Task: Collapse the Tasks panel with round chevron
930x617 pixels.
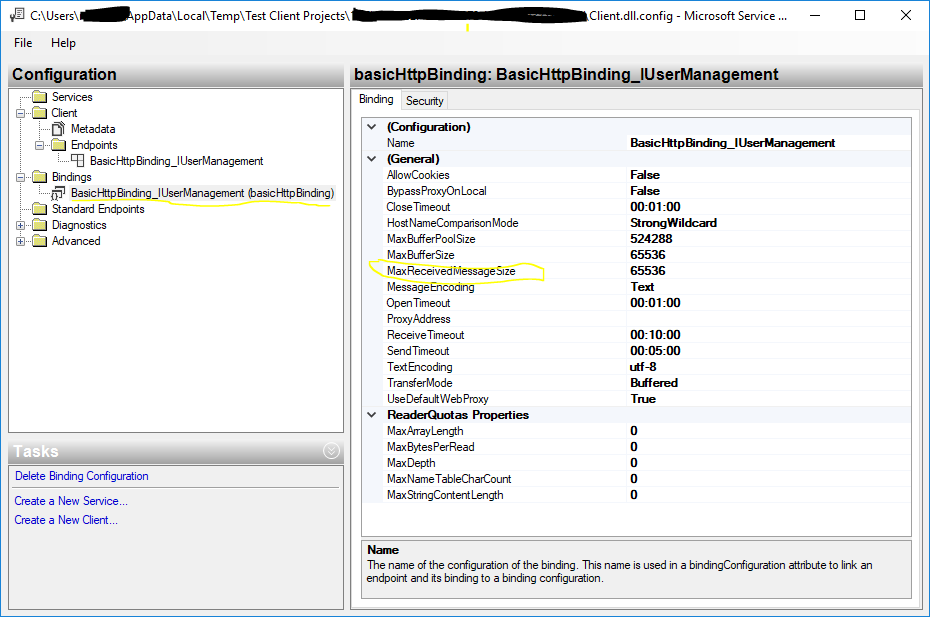Action: coord(331,451)
